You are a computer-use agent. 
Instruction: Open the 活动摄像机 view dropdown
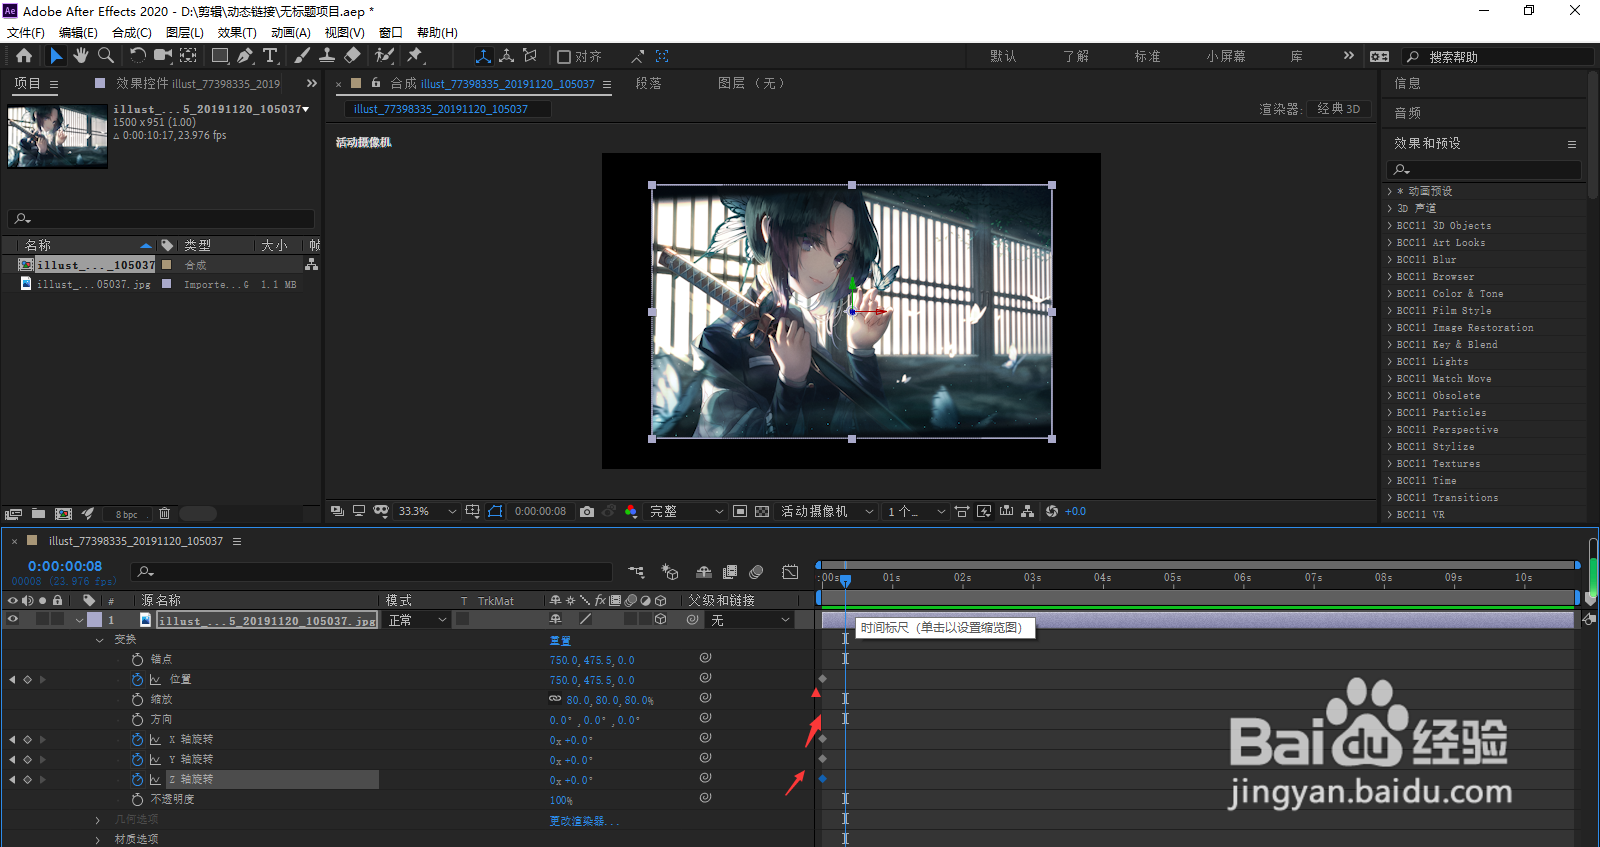(827, 511)
